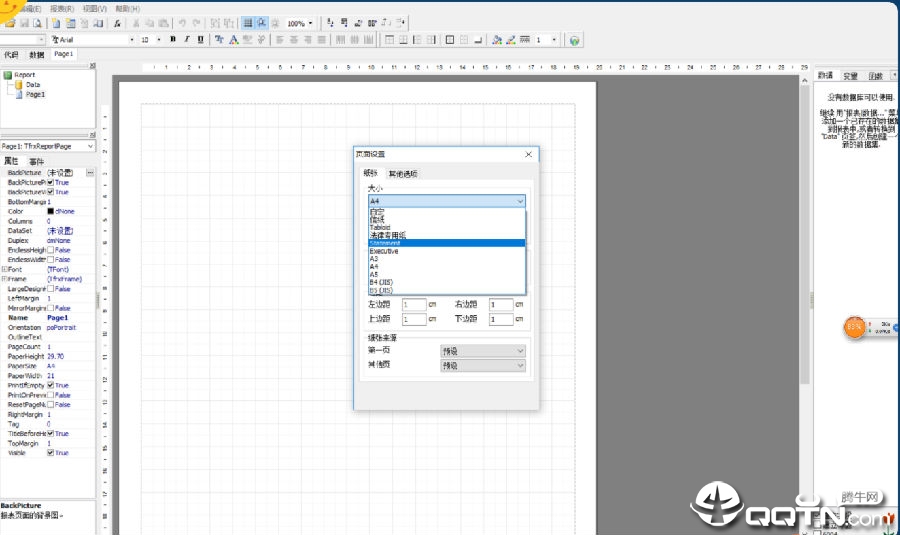Click the open folder toolbar icon
The image size is (900, 535).
pos(10,23)
